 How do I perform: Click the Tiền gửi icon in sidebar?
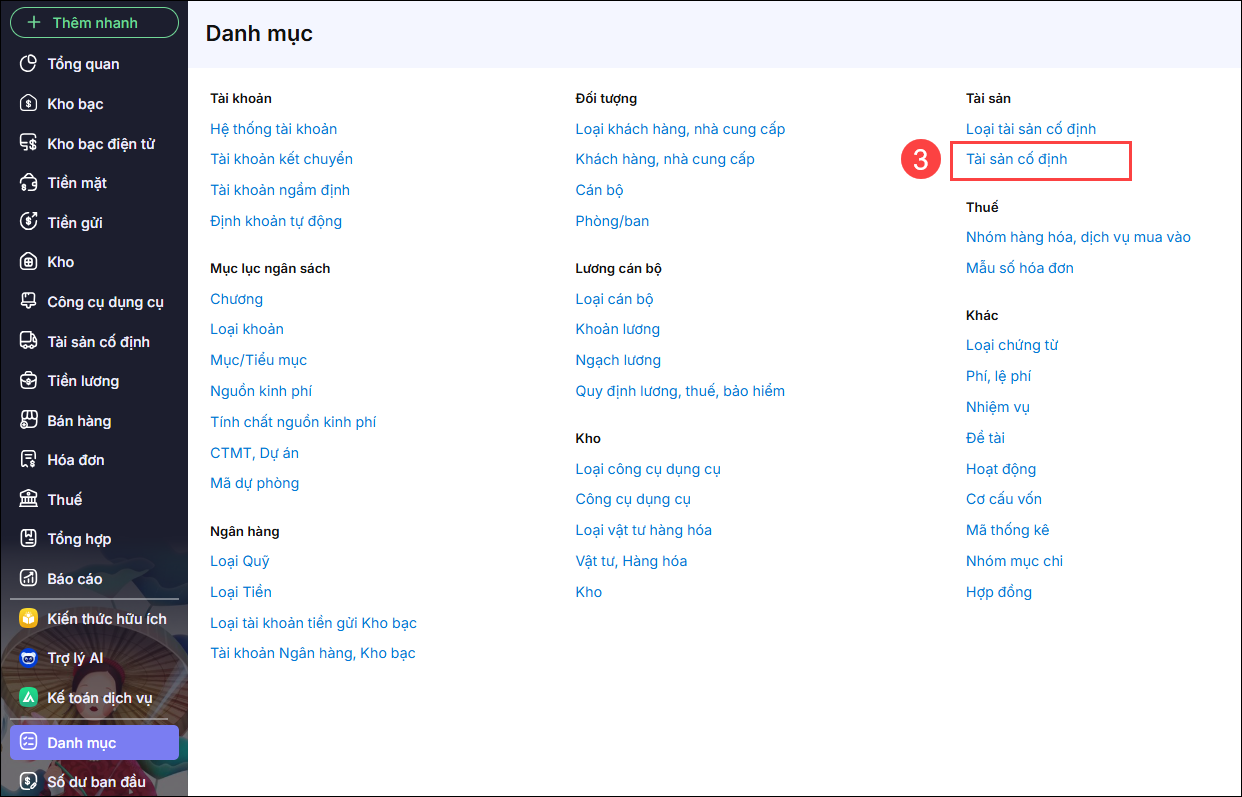coord(29,223)
